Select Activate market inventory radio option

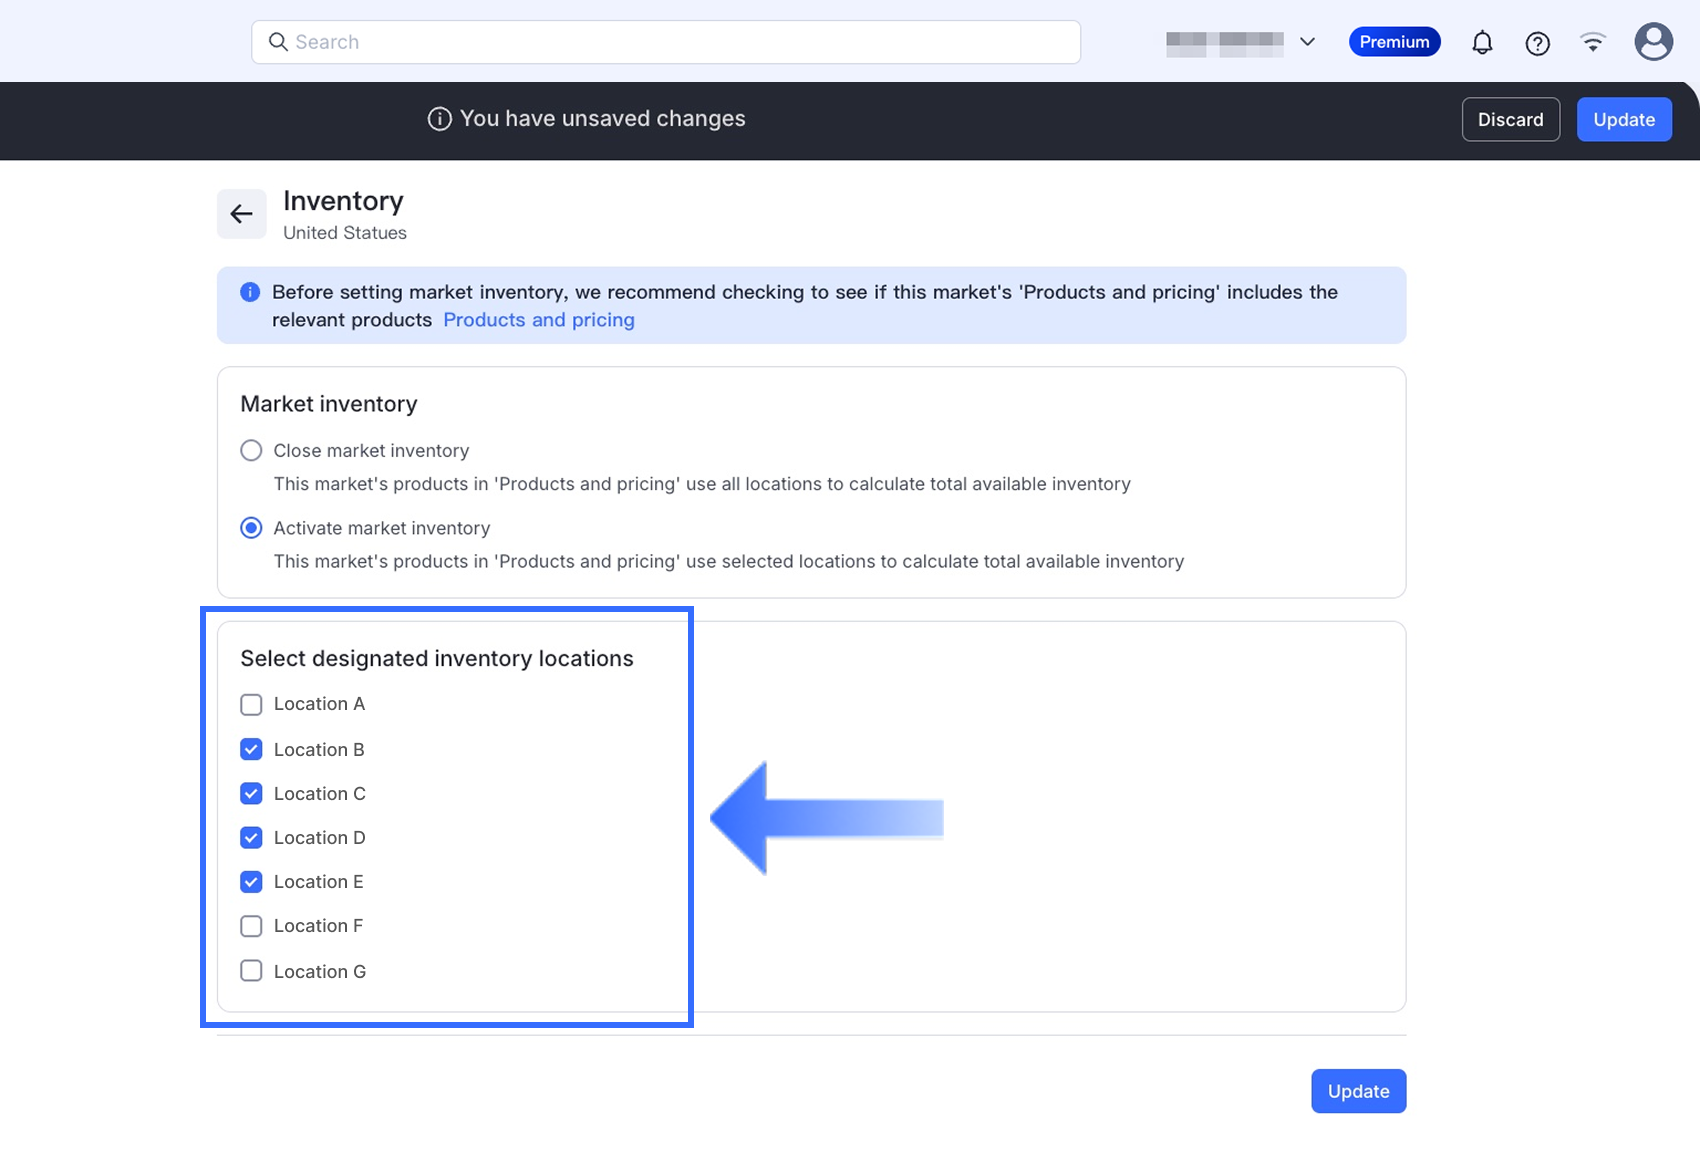tap(251, 528)
